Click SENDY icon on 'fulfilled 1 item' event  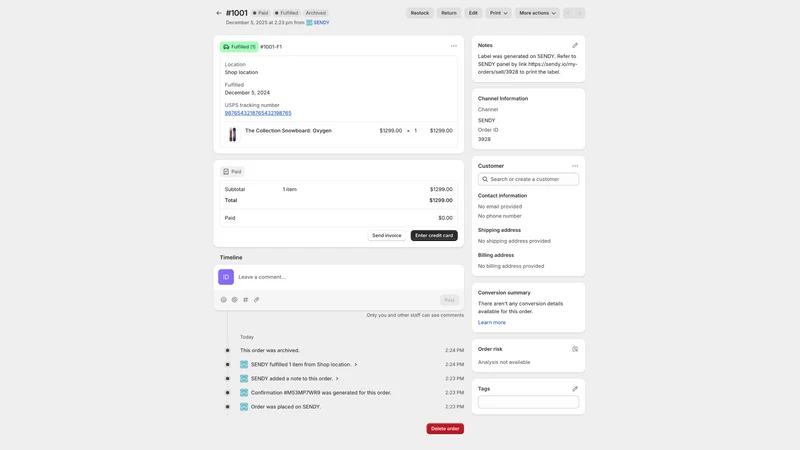pos(244,365)
